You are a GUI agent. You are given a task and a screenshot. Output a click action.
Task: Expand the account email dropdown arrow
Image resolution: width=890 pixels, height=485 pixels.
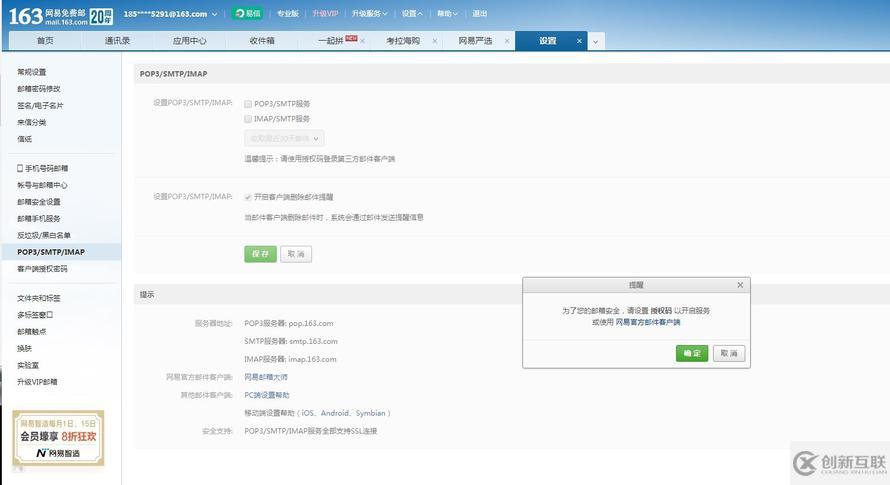(x=215, y=14)
